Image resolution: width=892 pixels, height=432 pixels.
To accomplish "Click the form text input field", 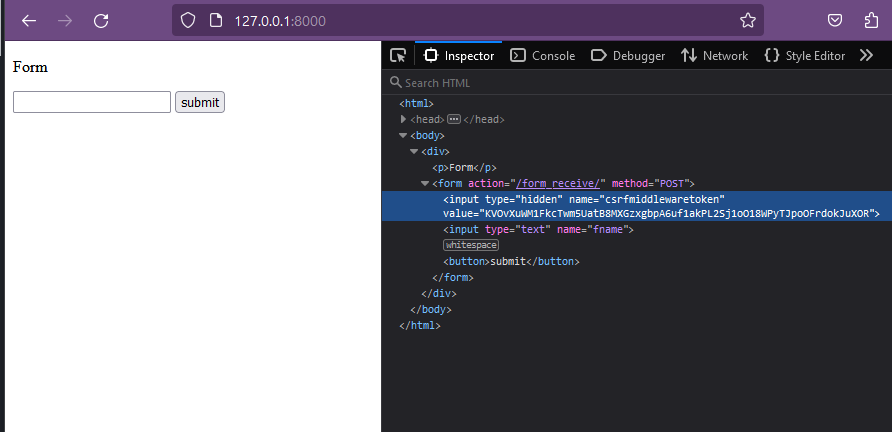I will [x=92, y=102].
